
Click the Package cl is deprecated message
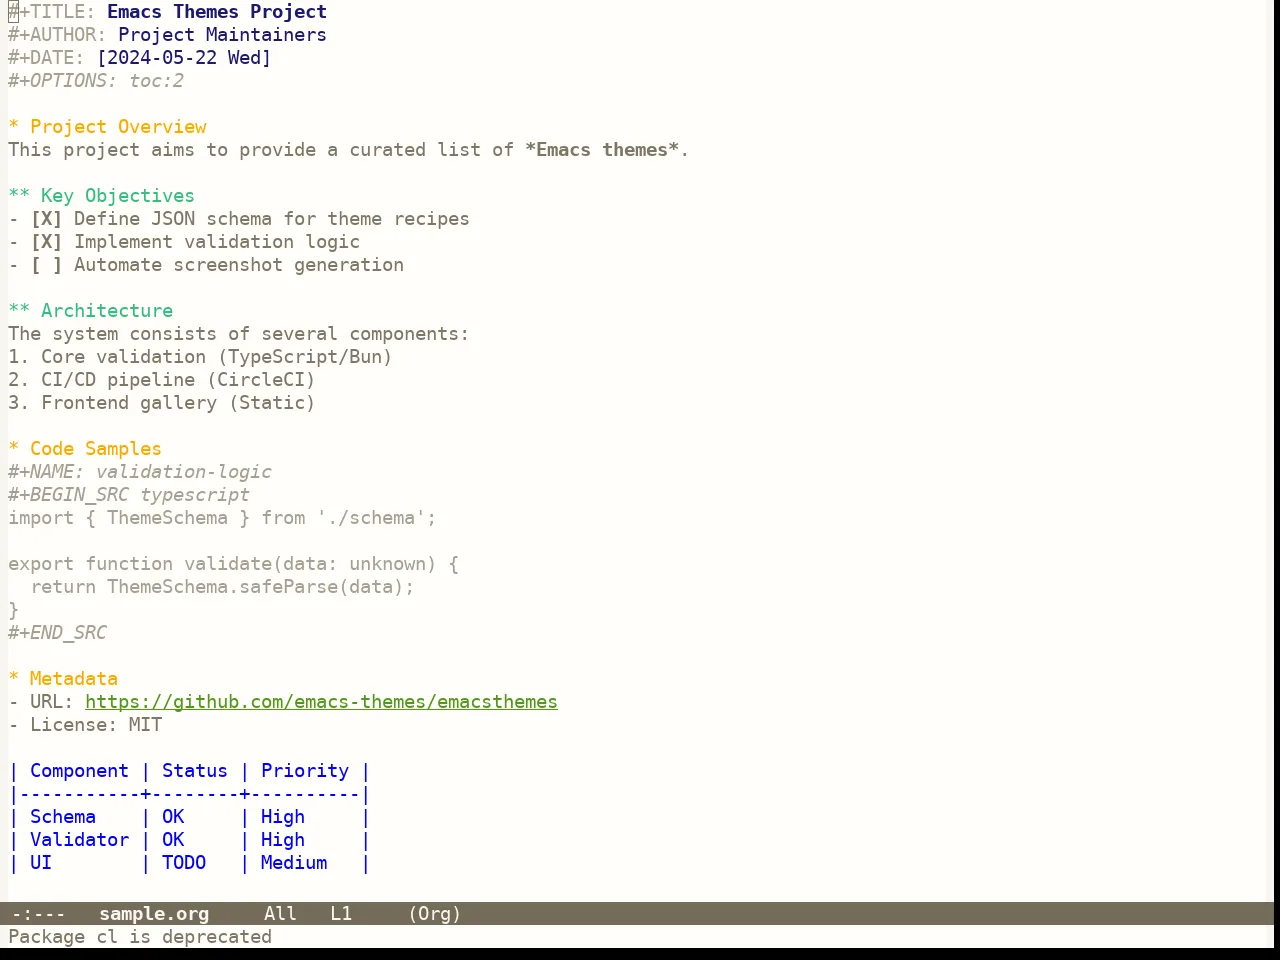point(140,937)
